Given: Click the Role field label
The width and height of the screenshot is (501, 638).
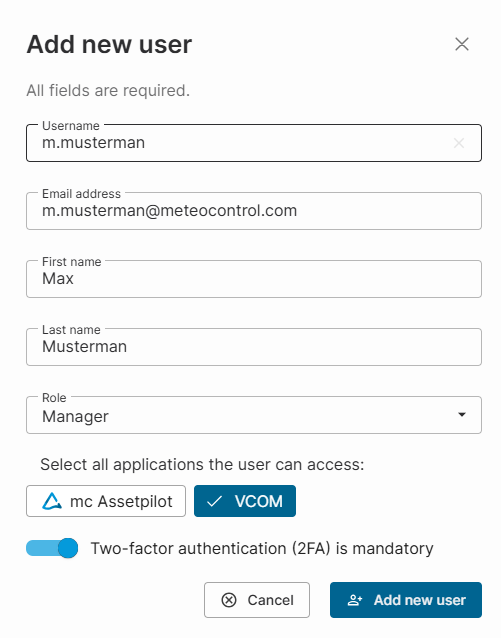Looking at the screenshot, I should point(54,398).
